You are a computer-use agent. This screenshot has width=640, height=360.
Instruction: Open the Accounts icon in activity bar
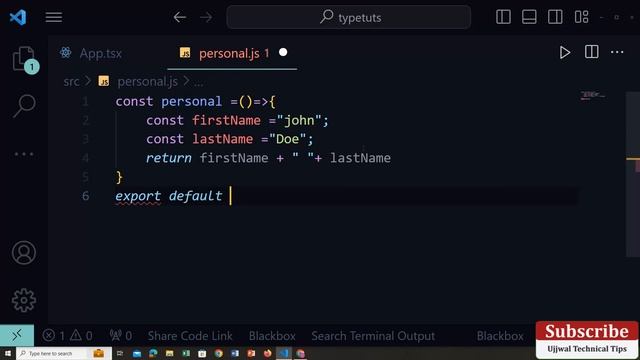point(24,253)
